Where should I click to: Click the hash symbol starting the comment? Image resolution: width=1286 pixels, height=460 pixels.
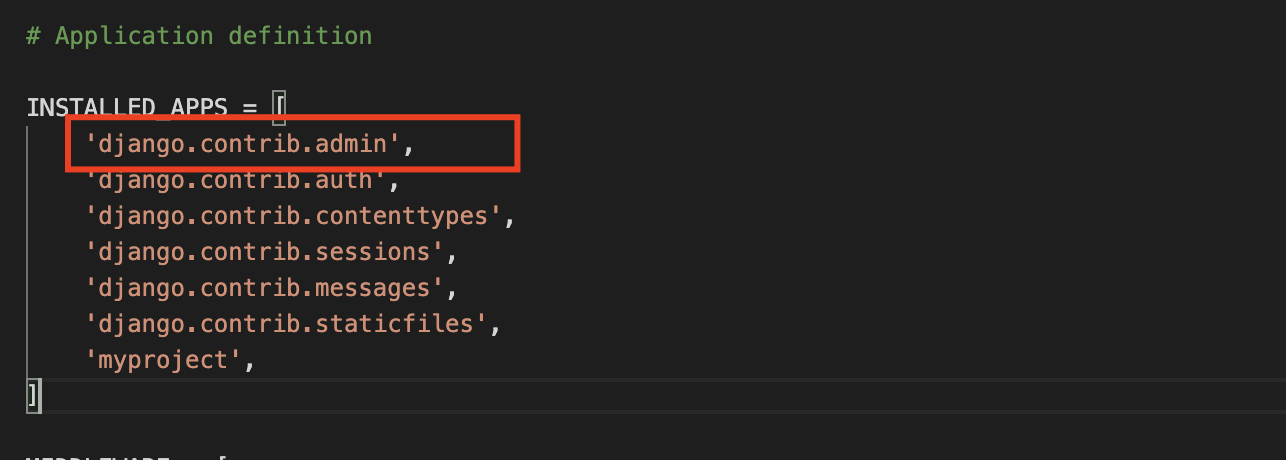click(33, 36)
